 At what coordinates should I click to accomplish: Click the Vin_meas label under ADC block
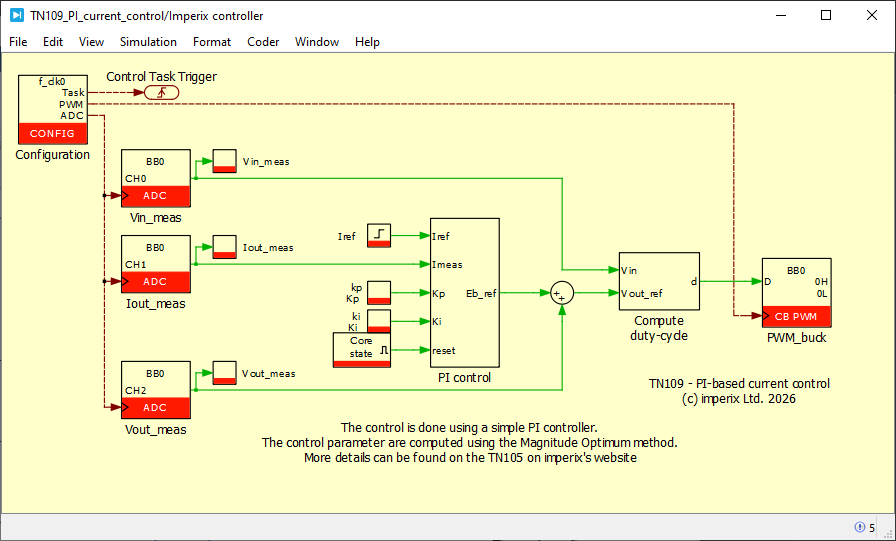click(155, 218)
